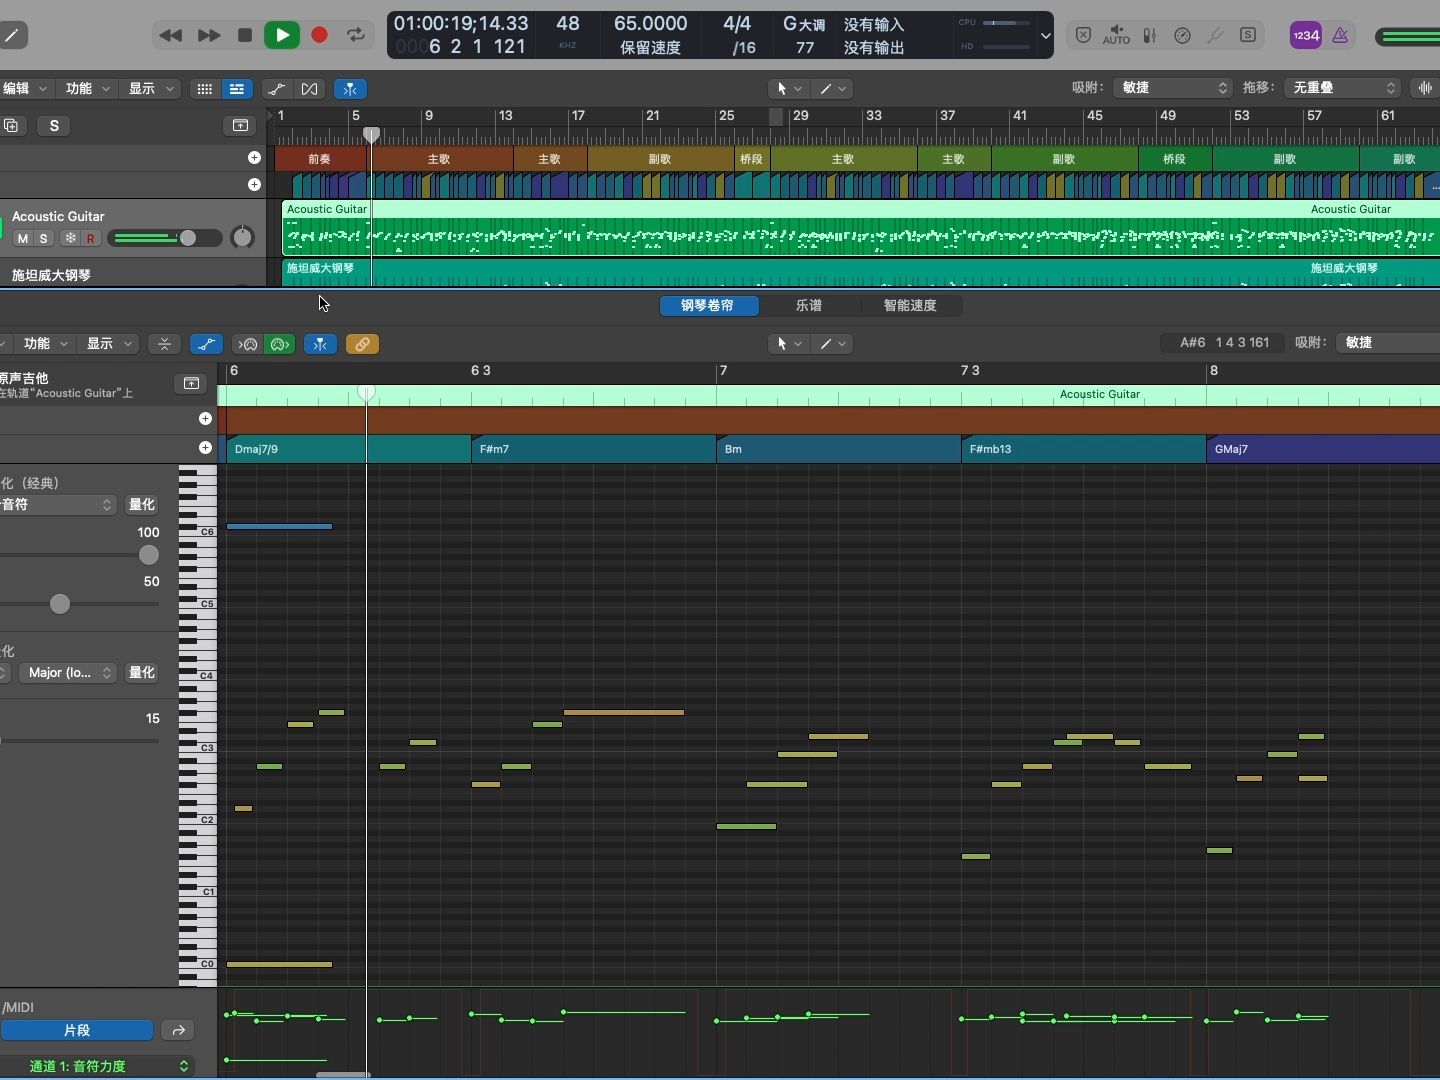Viewport: 1440px width, 1080px height.
Task: Adjust the strength slider set to 100
Action: coord(149,555)
